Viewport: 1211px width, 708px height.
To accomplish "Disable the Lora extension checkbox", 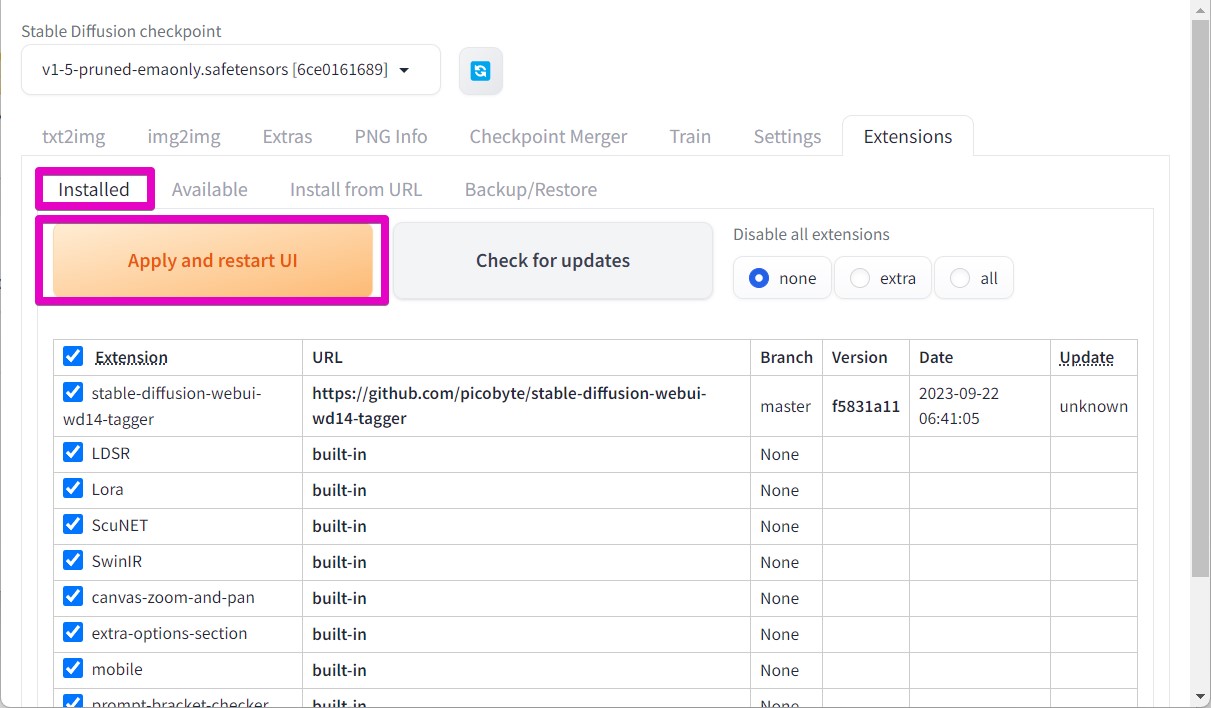I will click(x=73, y=489).
